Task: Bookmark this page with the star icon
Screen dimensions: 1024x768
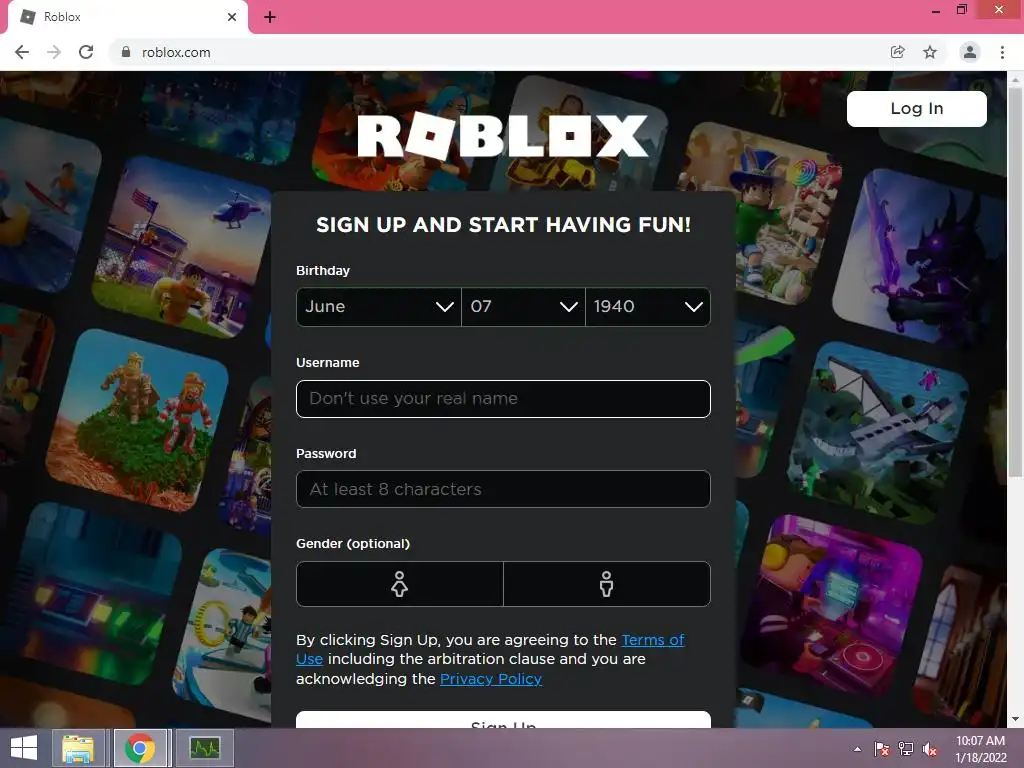Action: [x=930, y=52]
